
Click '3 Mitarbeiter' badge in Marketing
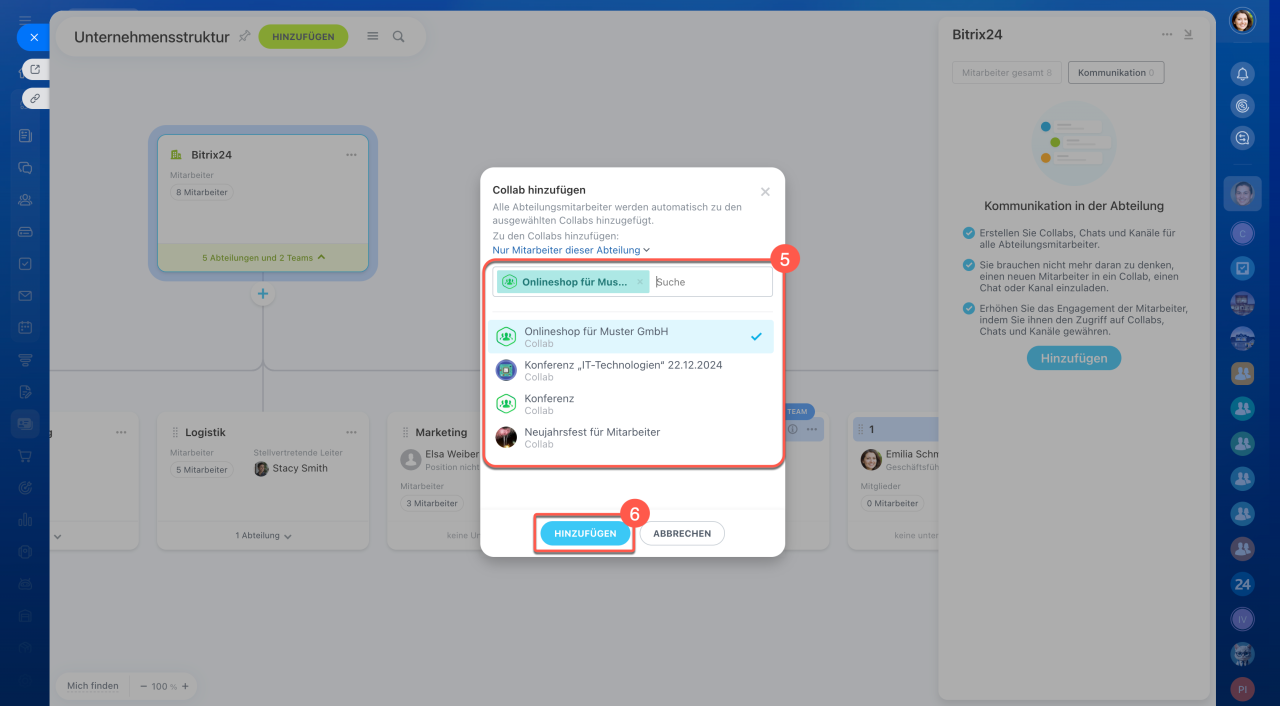432,504
